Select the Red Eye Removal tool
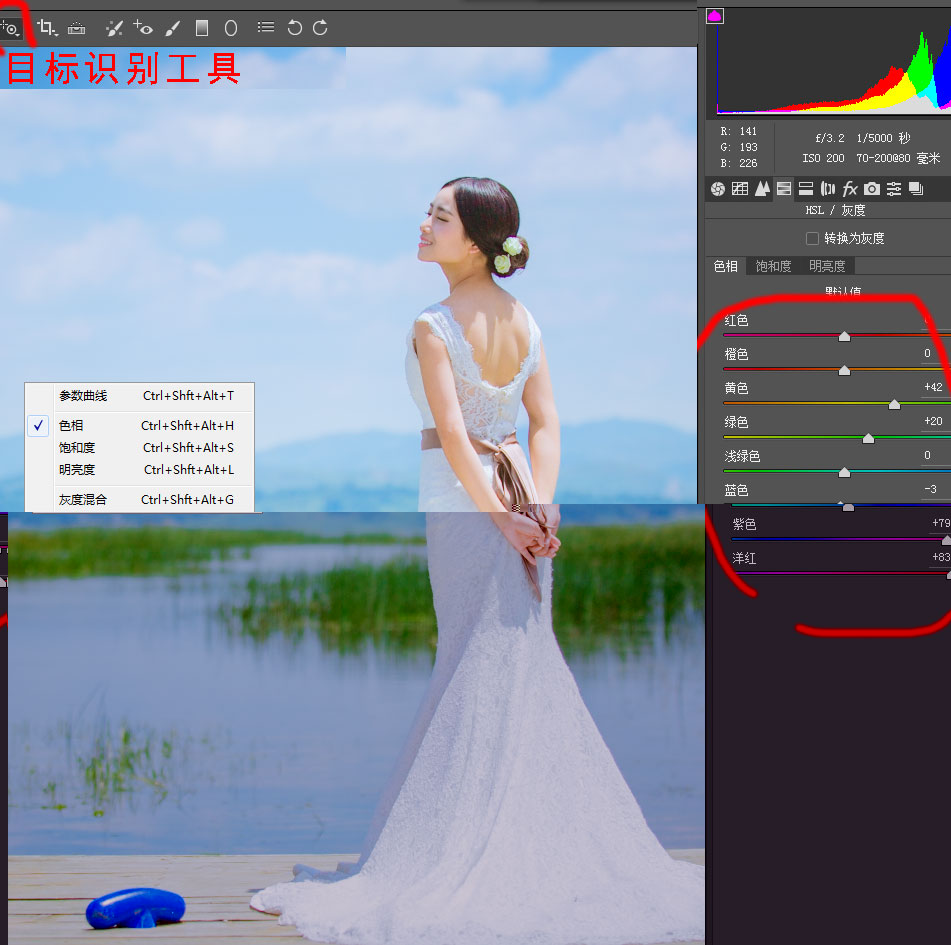 click(143, 27)
